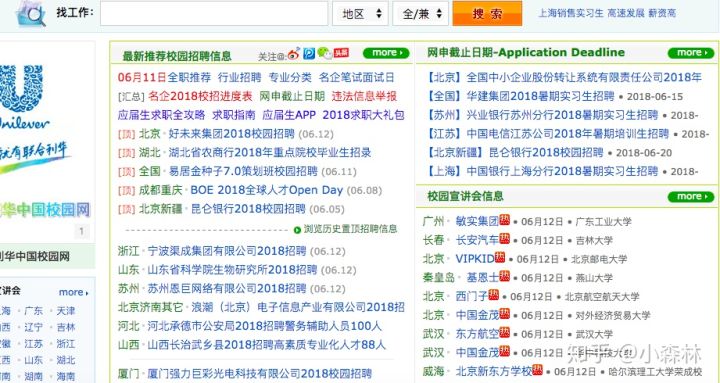
Task: Open 中国银行上海分行2018暑期实习生招聘 entry
Action: [x=562, y=171]
